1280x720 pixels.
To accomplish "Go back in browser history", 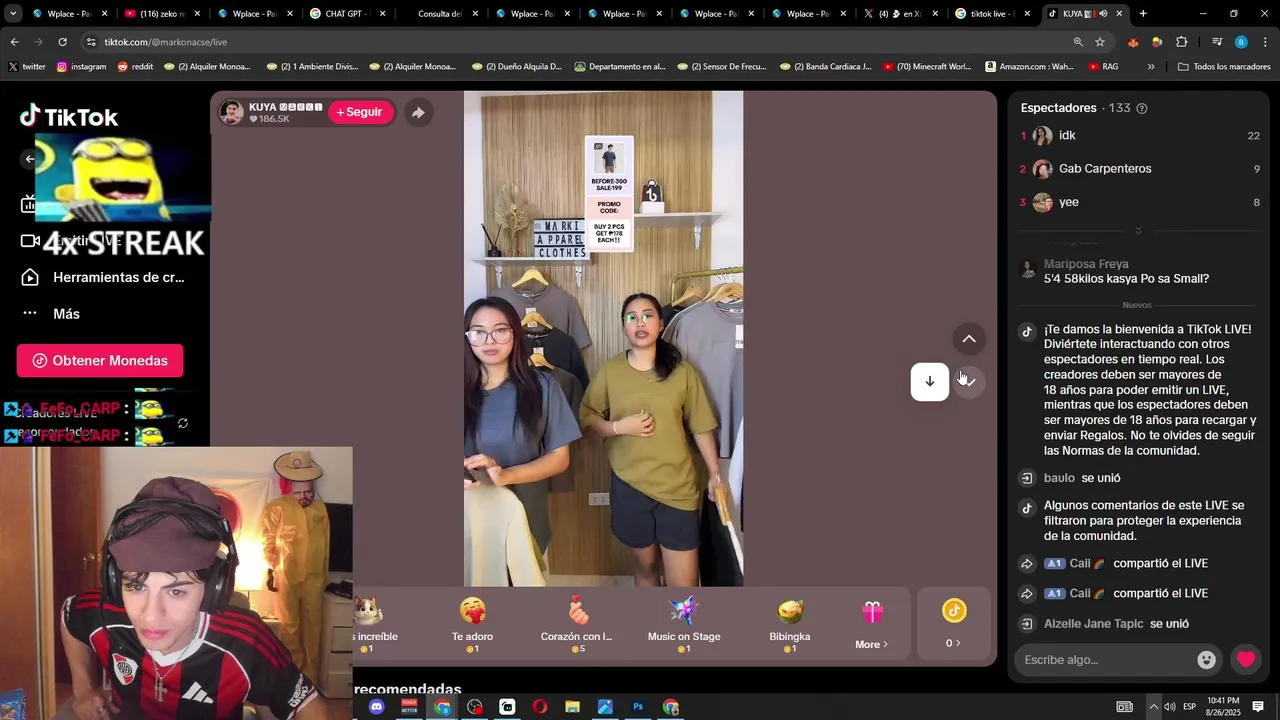I will tap(14, 42).
